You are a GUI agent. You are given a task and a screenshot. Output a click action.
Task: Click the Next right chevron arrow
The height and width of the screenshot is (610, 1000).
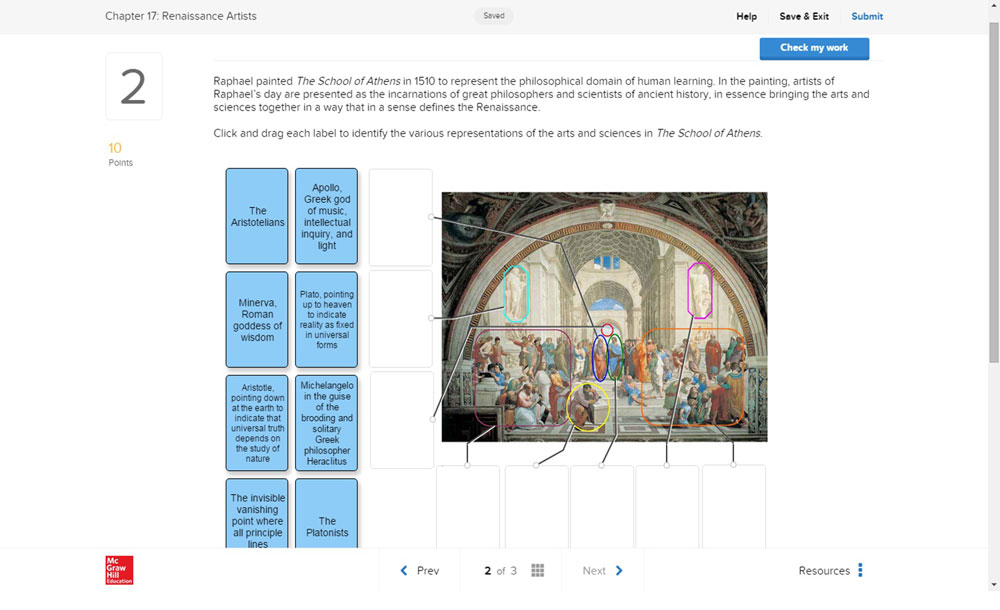[x=619, y=570]
